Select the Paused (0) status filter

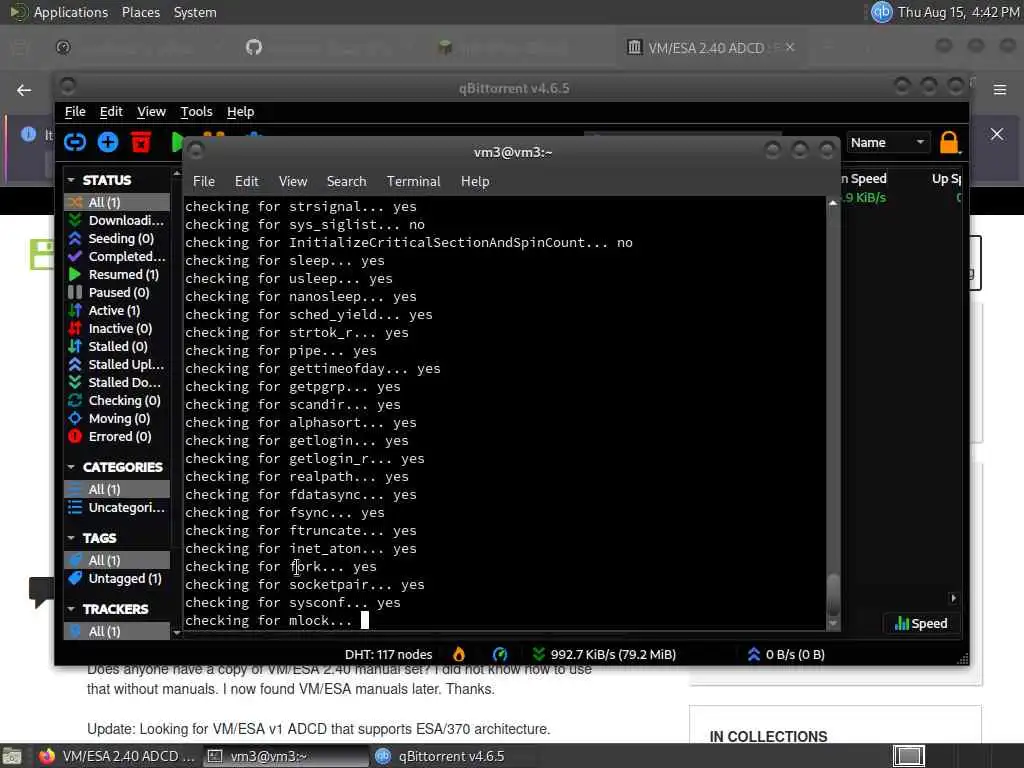117,293
